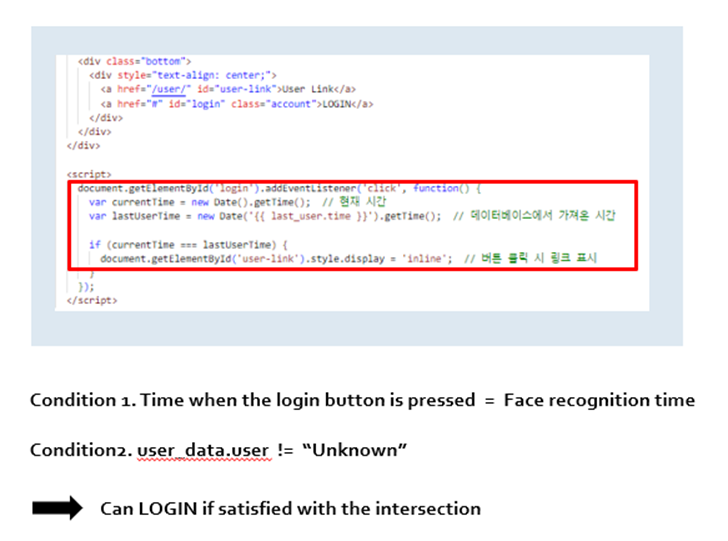Screen dimensions: 728x541
Task: Click the 'var currentTime' declaration
Action: pos(132,202)
